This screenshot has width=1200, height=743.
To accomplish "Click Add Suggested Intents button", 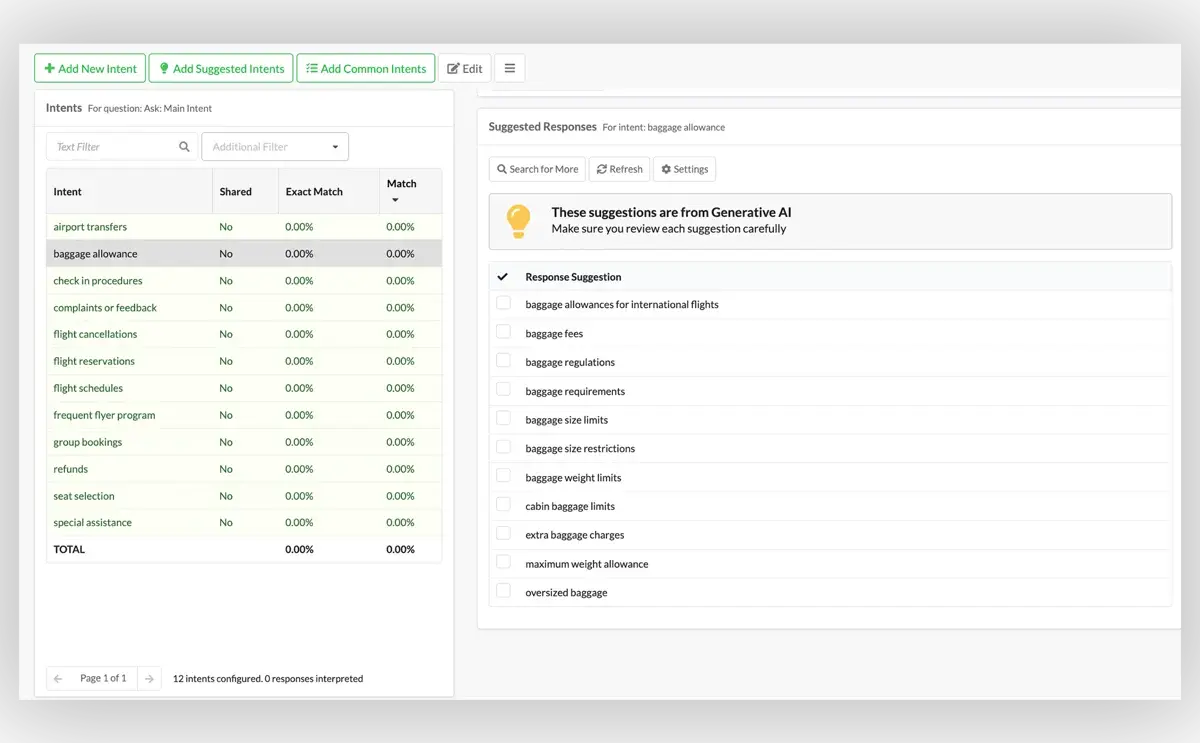I will pyautogui.click(x=221, y=68).
